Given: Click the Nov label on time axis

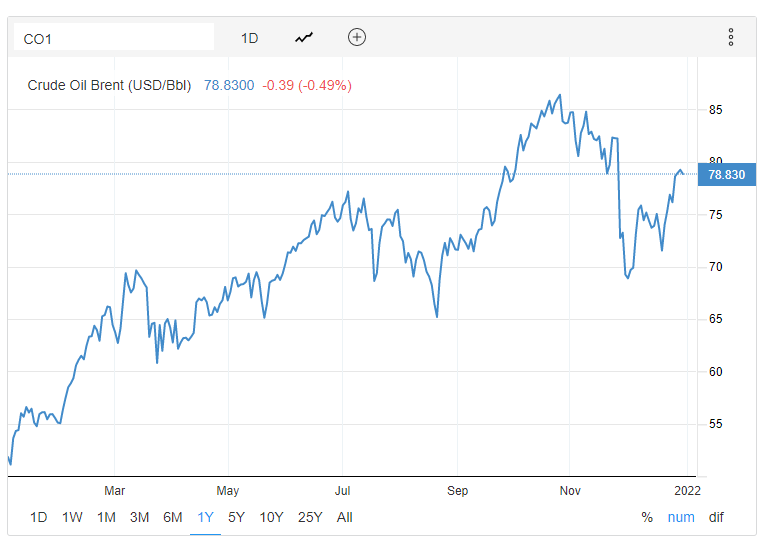Looking at the screenshot, I should click(x=570, y=490).
